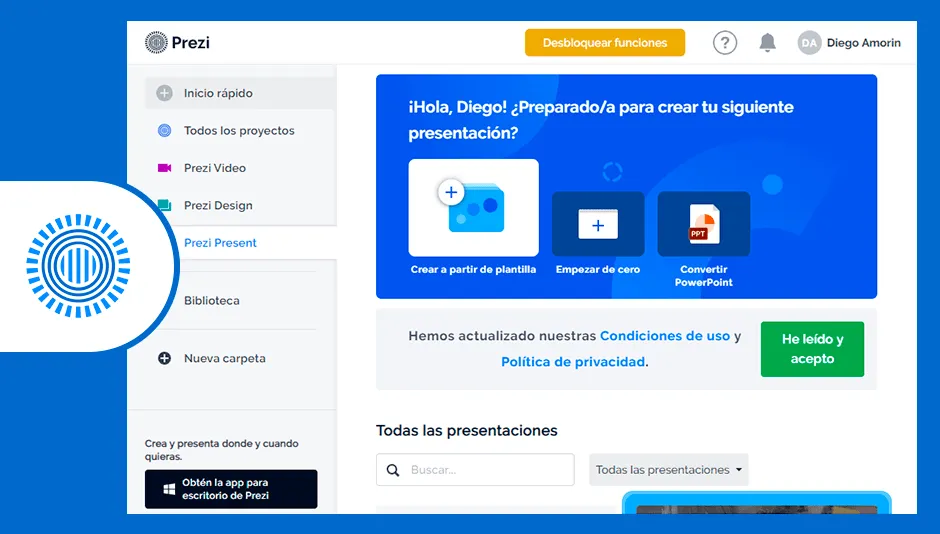Click the template card with plus icon
Screen dimensions: 940x534
tap(474, 207)
